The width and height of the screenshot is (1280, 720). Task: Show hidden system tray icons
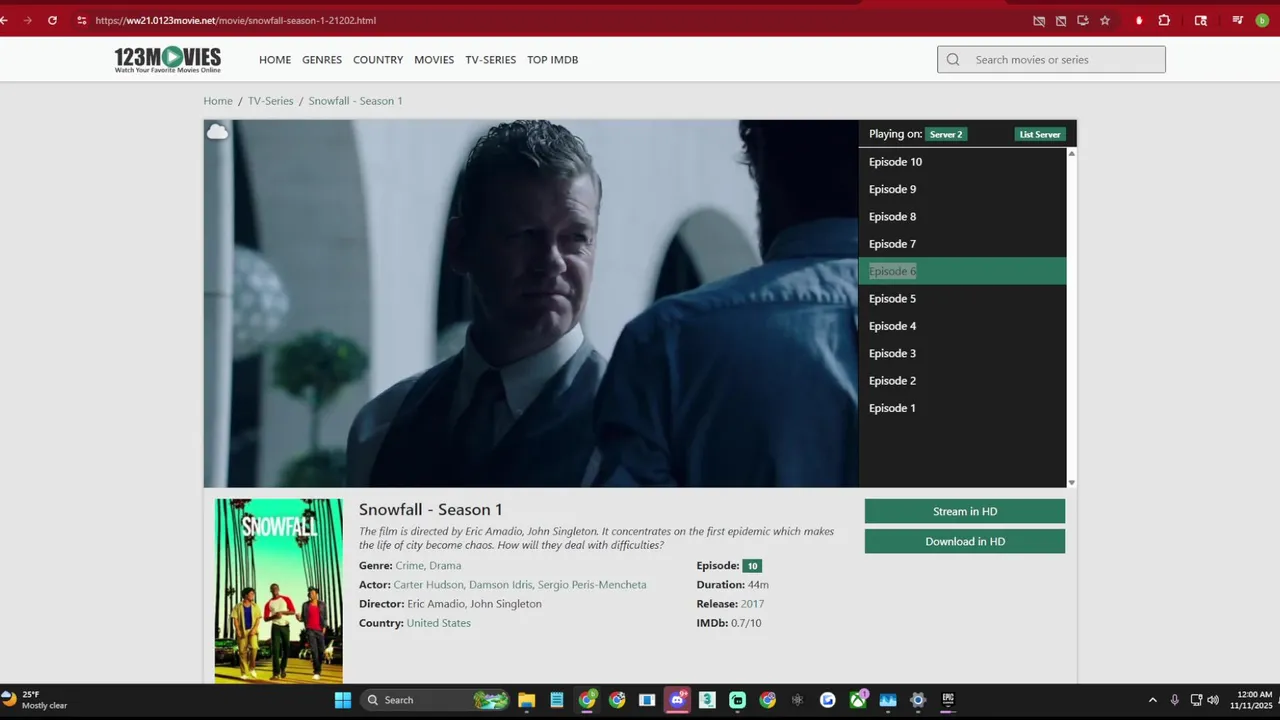(1152, 700)
